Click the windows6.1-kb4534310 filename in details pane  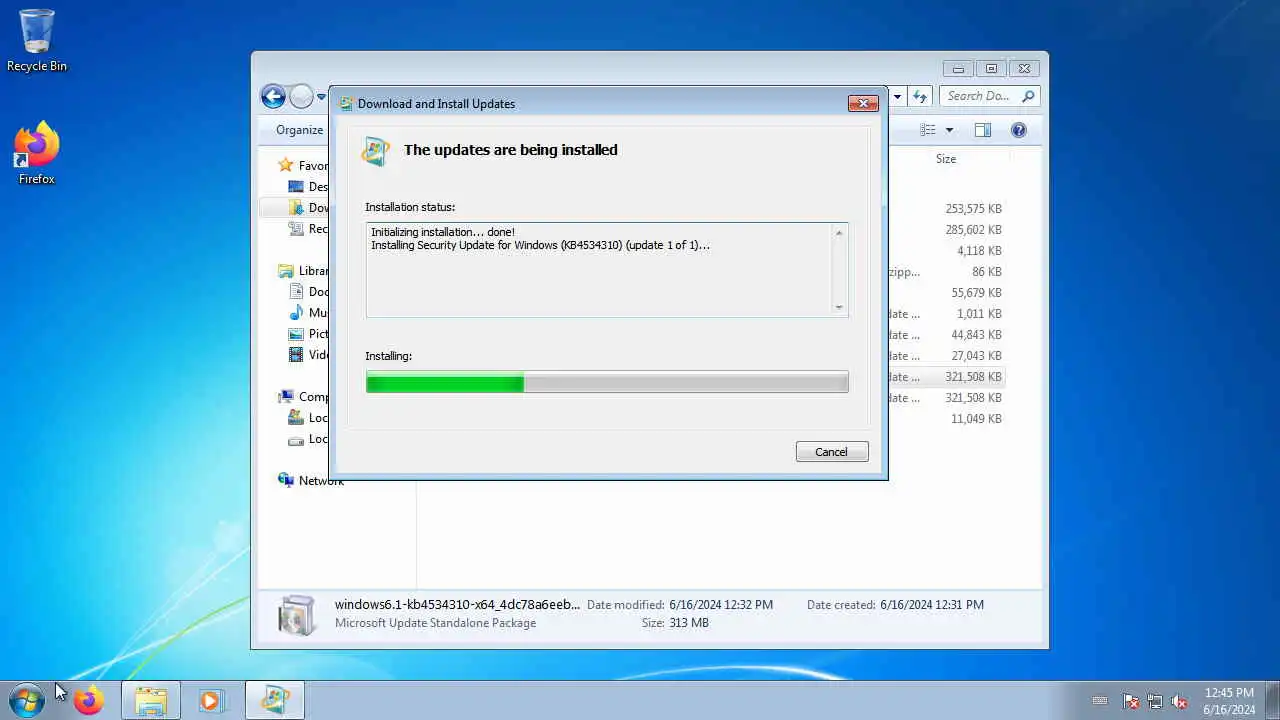click(x=457, y=605)
